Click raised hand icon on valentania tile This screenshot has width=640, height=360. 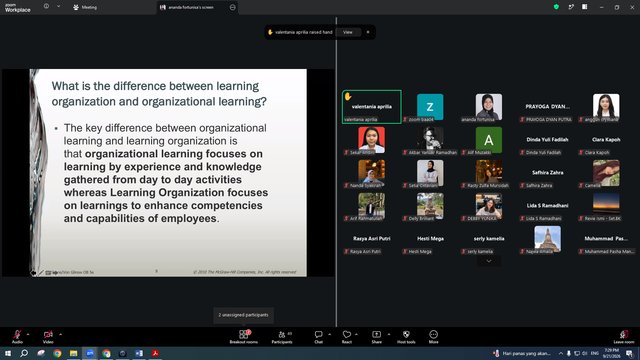tap(348, 97)
